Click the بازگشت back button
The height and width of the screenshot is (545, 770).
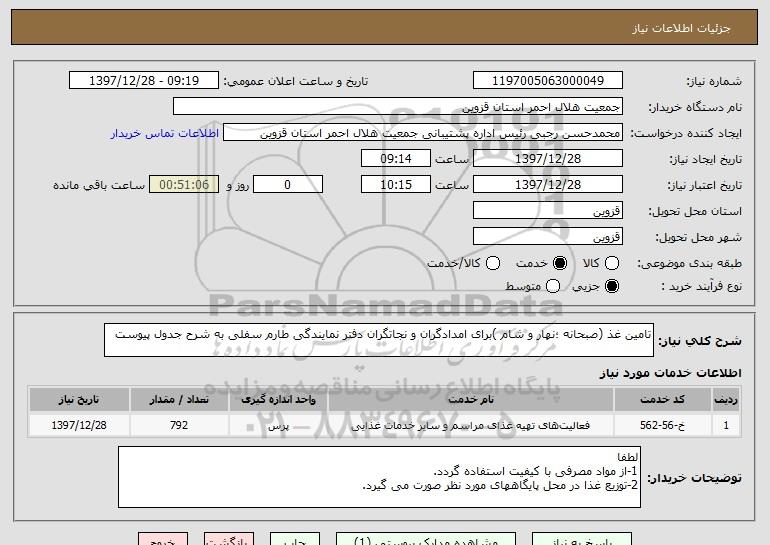pyautogui.click(x=229, y=539)
